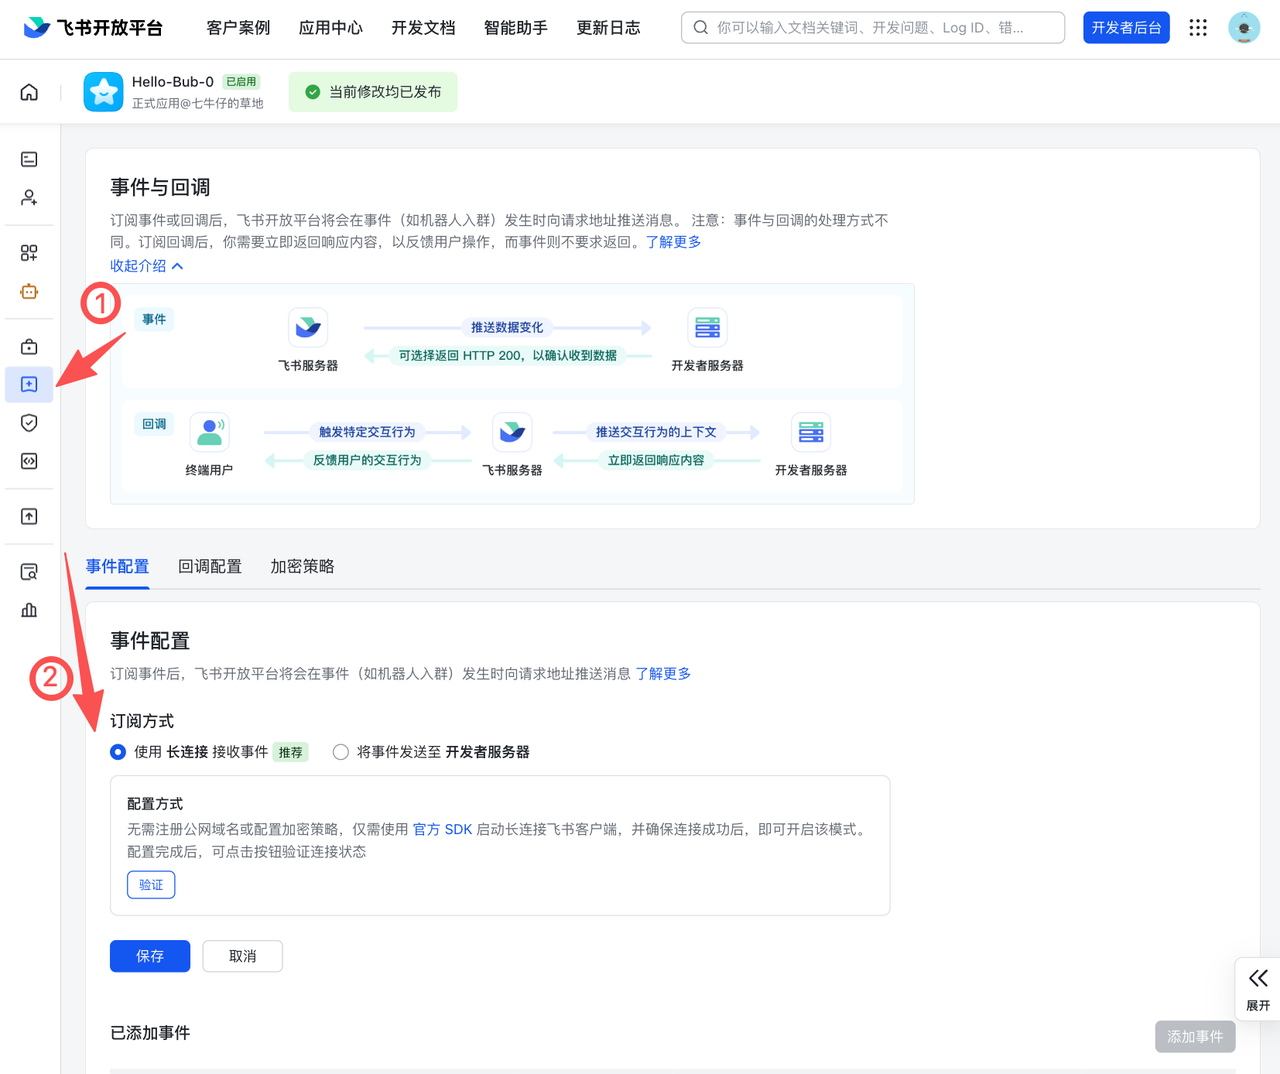Open the add features grid sidebar icon

(x=29, y=253)
